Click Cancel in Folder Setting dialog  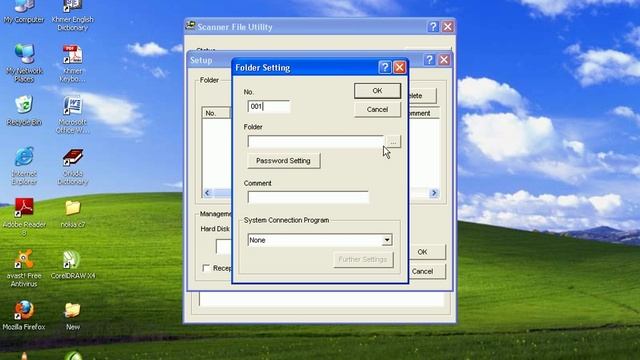377,109
